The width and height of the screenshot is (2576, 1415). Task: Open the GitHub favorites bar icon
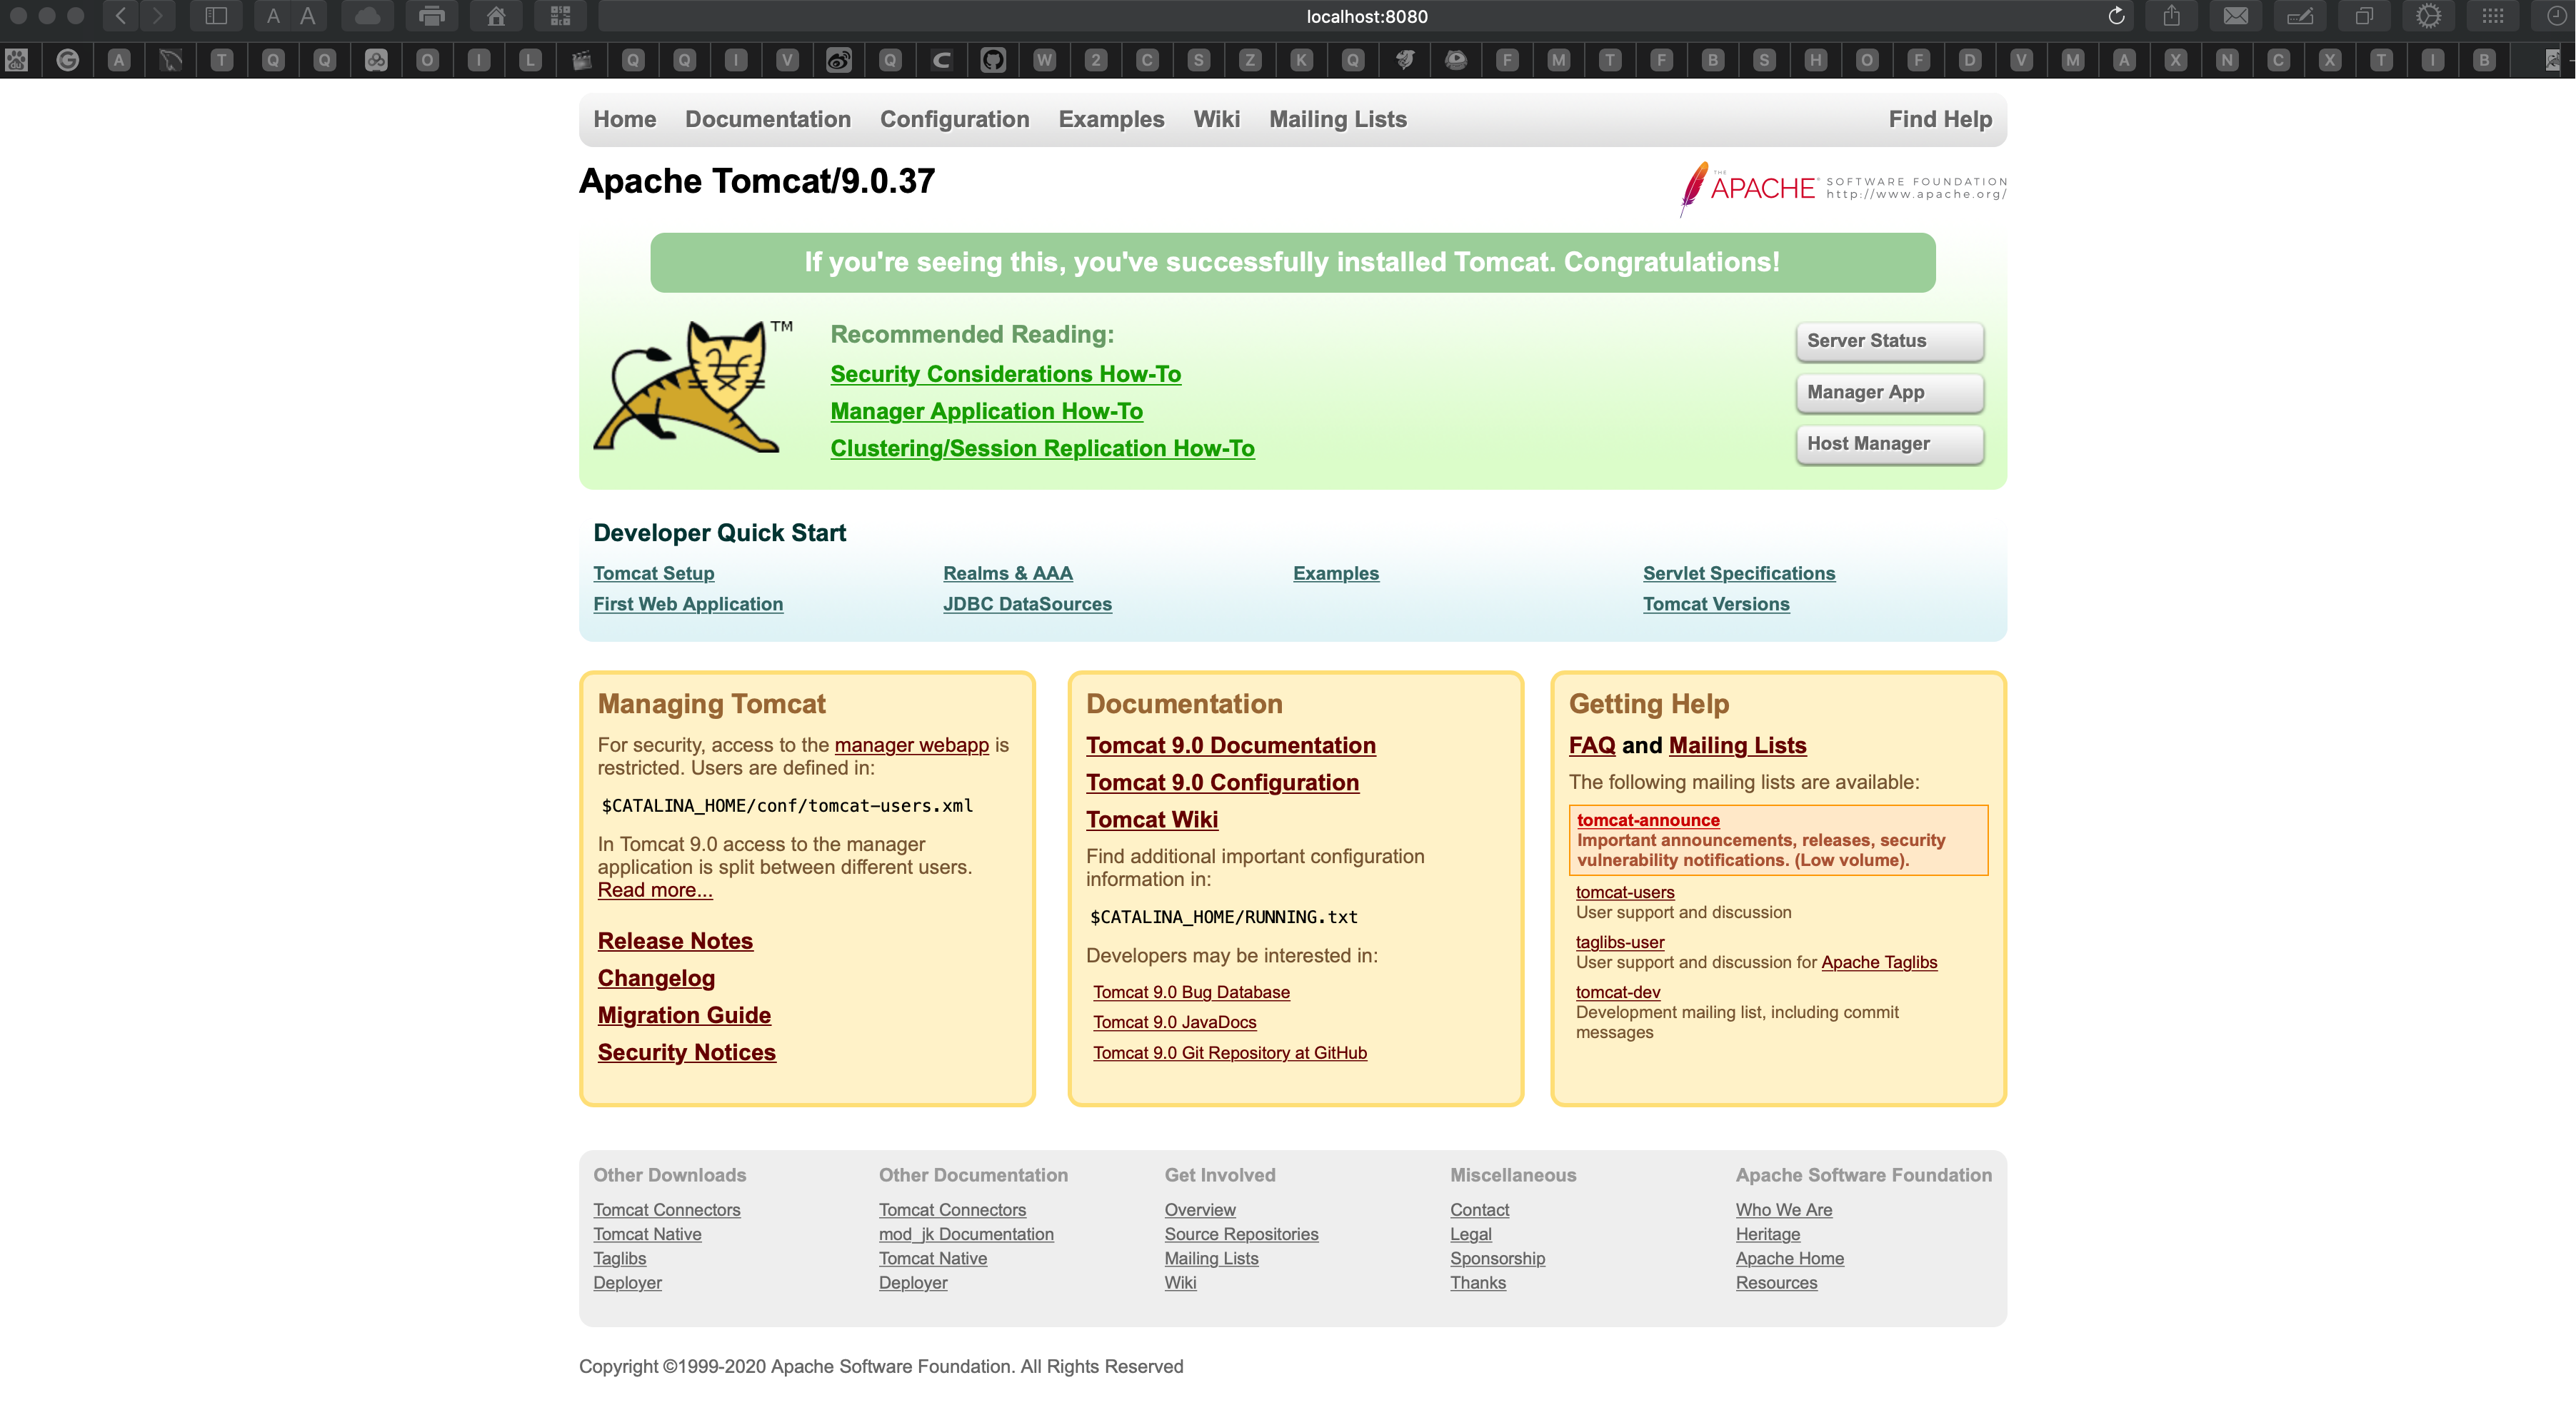pyautogui.click(x=992, y=60)
